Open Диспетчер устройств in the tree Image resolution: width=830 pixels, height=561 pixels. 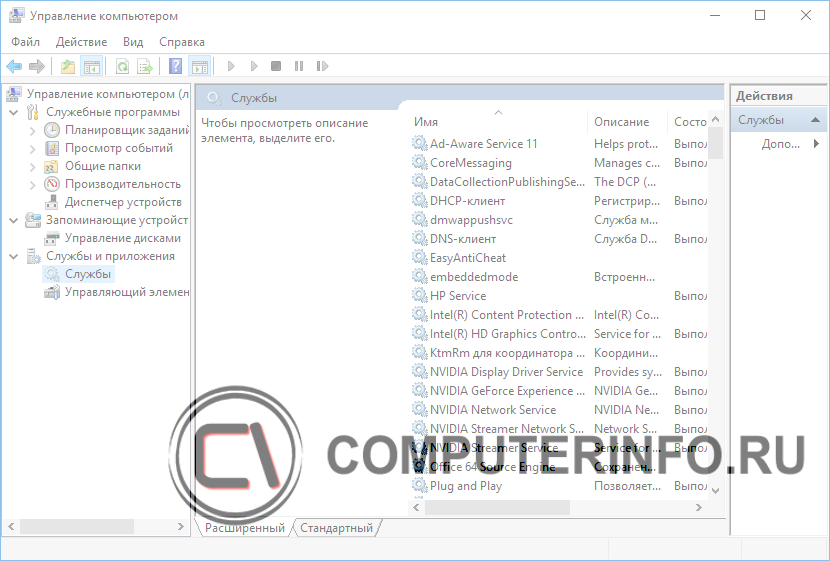click(x=123, y=202)
